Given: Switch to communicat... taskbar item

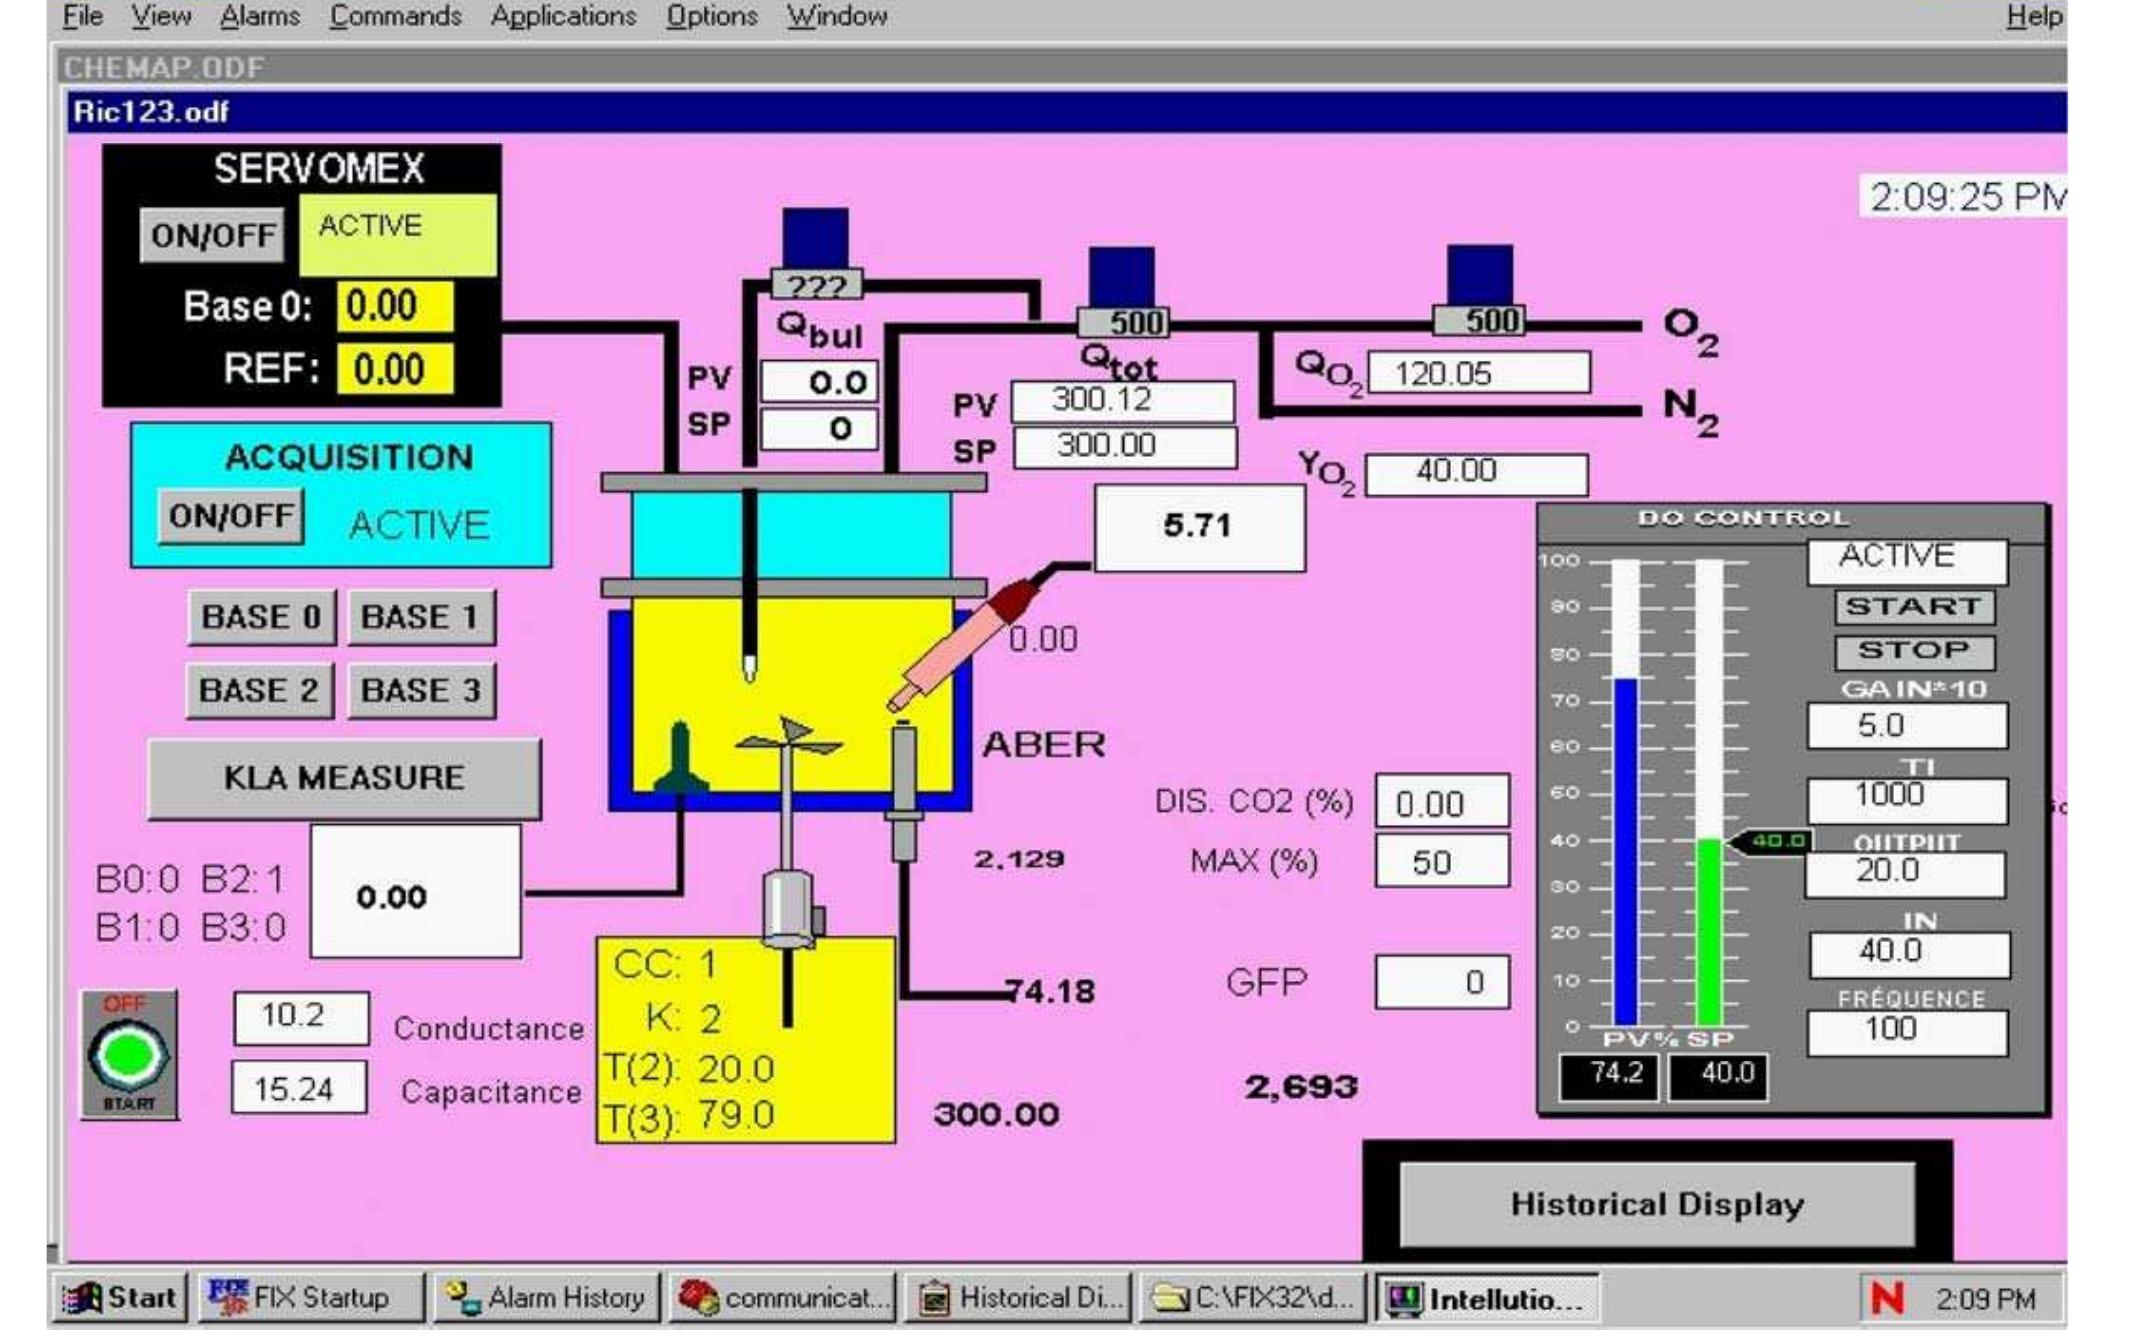Looking at the screenshot, I should [x=781, y=1299].
